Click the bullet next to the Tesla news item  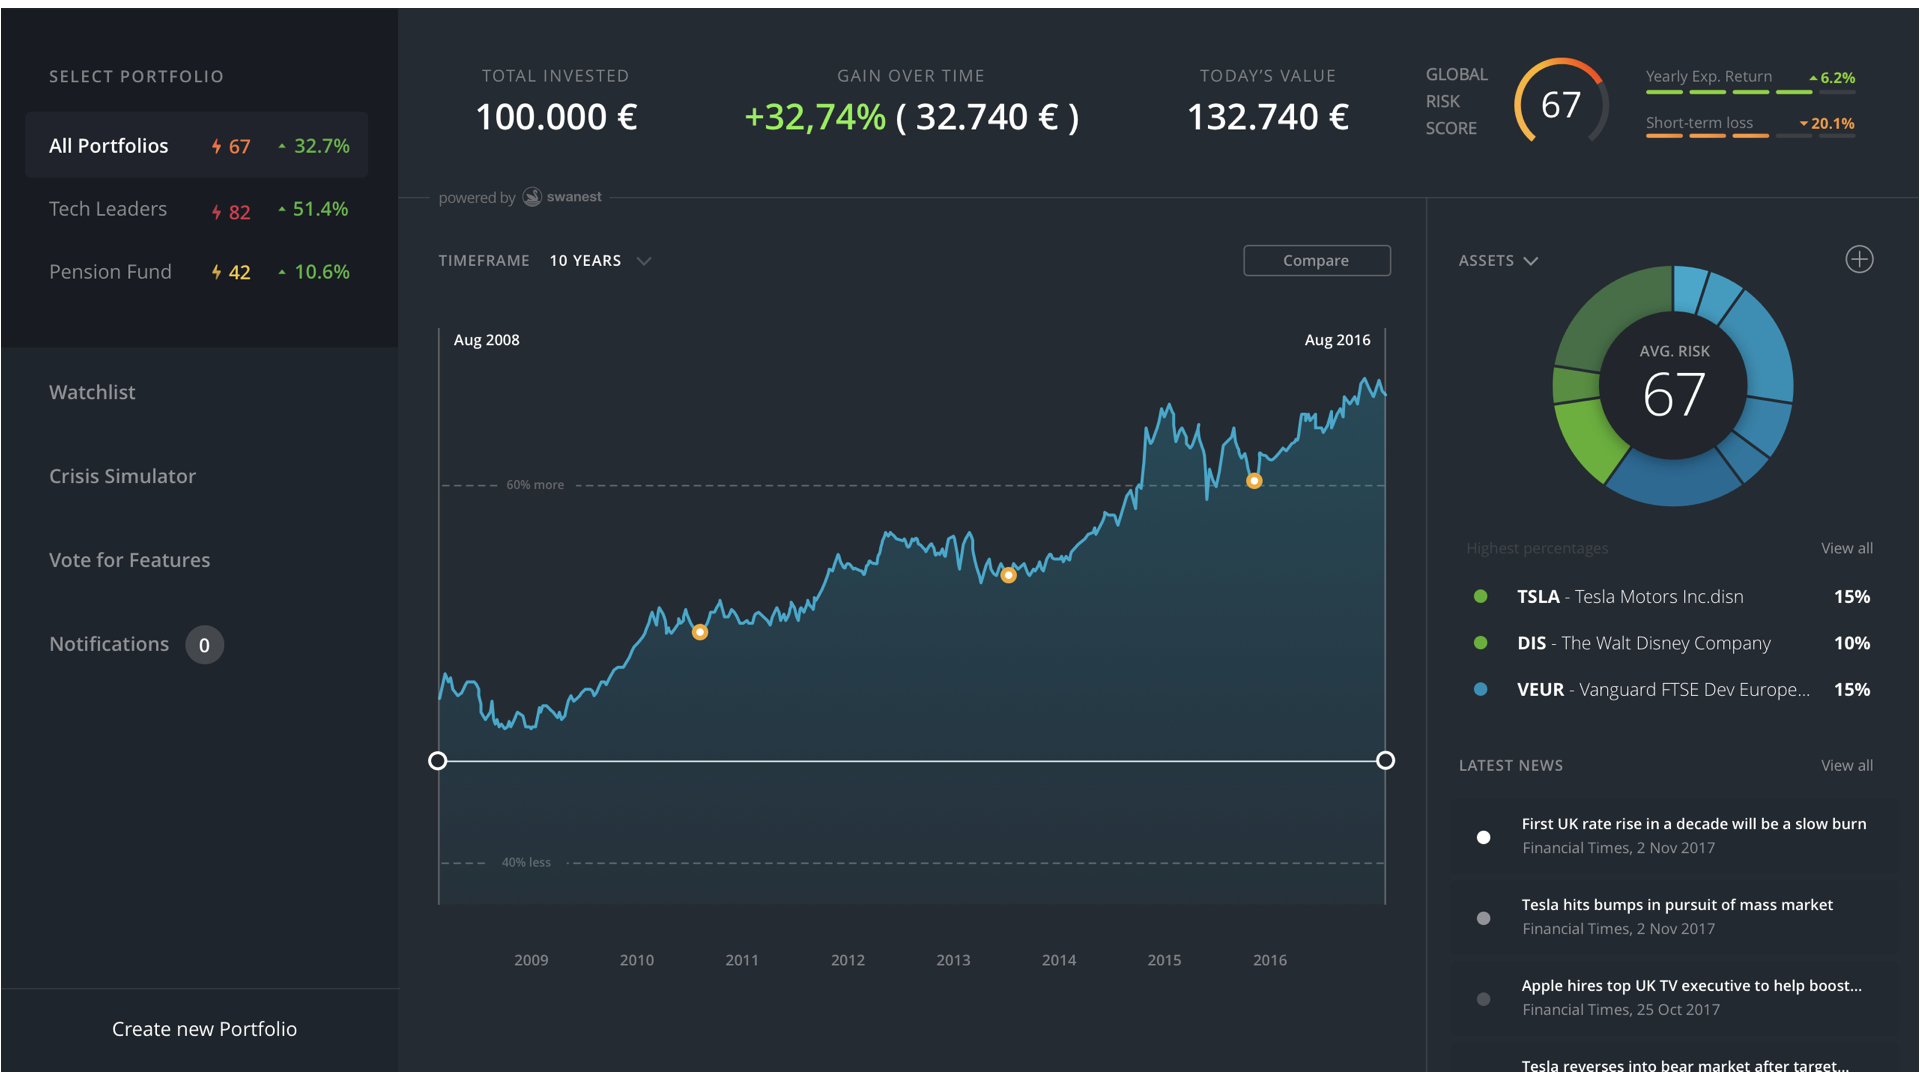coord(1482,917)
